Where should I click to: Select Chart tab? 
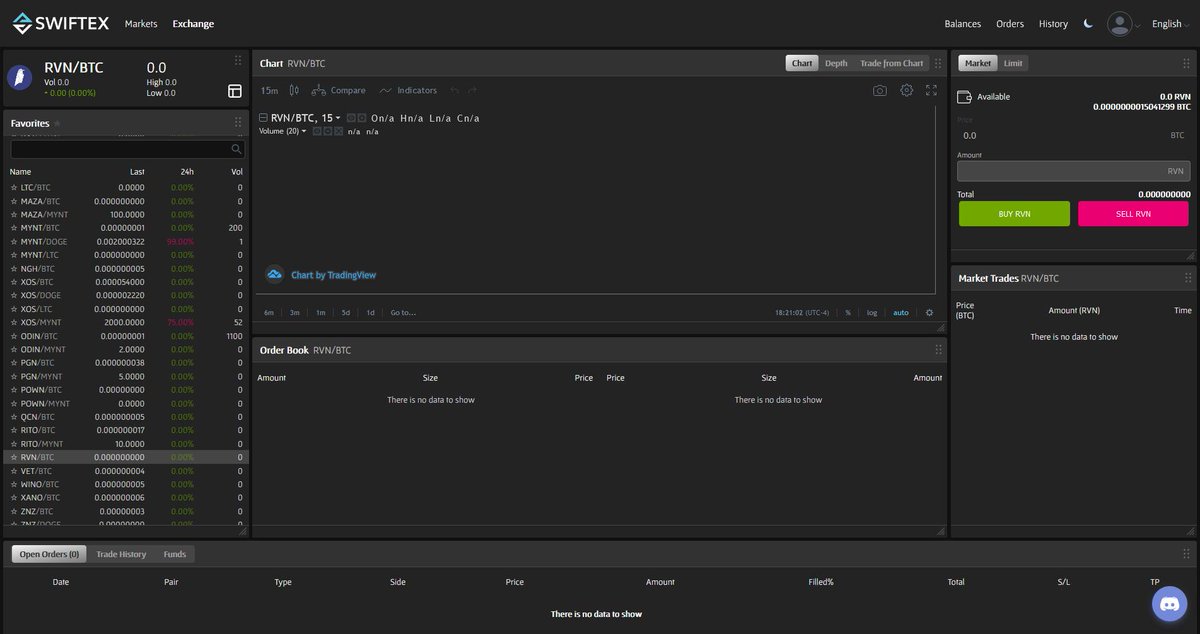pyautogui.click(x=802, y=63)
